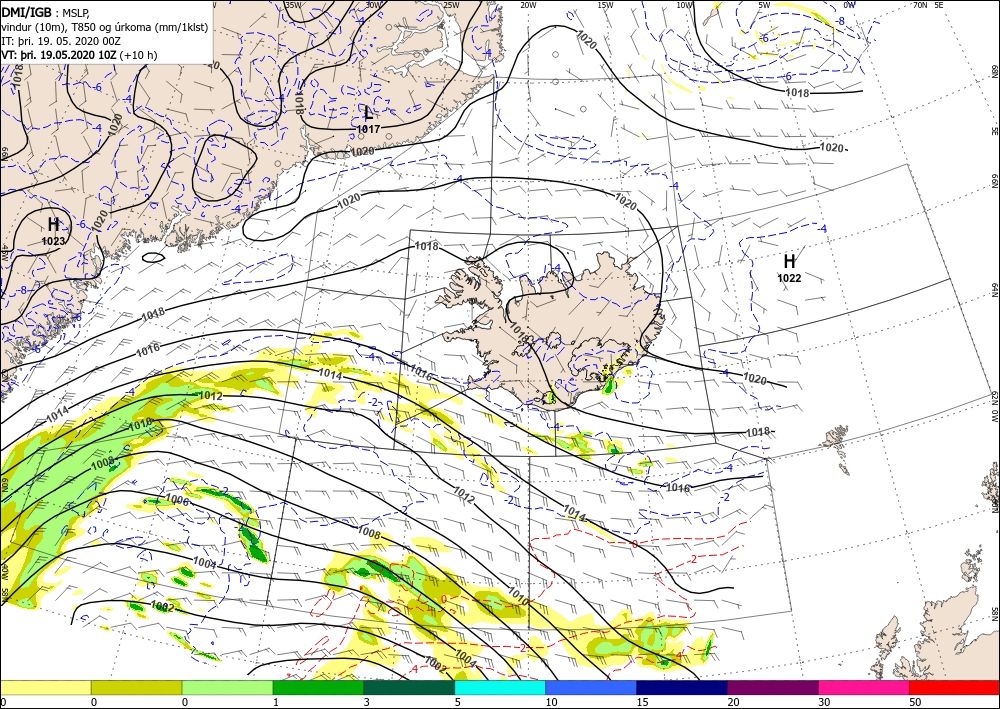The image size is (1000, 709).
Task: Click the '1006' isobar label
Action: (177, 500)
